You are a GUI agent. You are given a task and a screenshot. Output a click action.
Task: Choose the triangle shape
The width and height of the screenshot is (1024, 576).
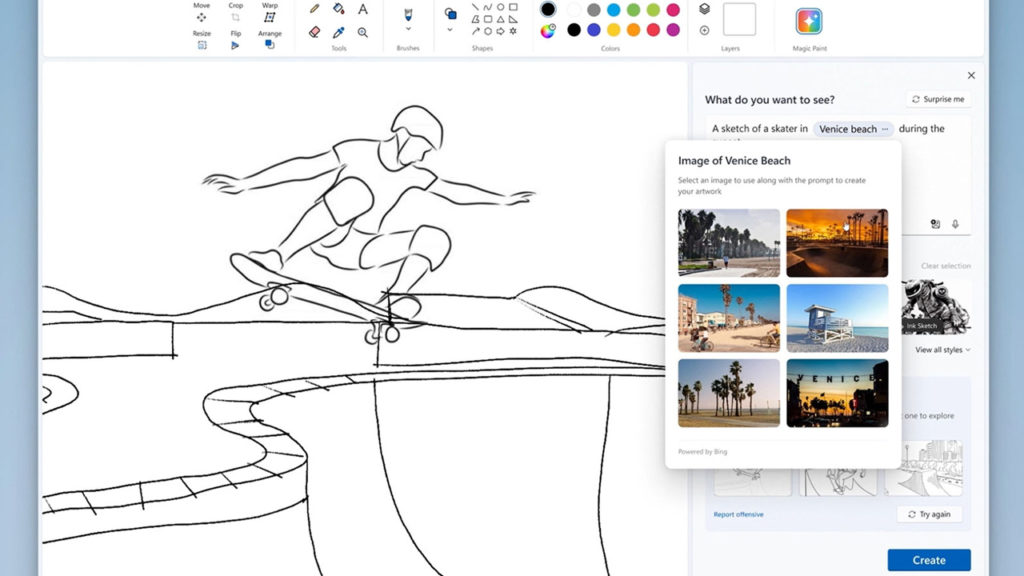coord(500,19)
